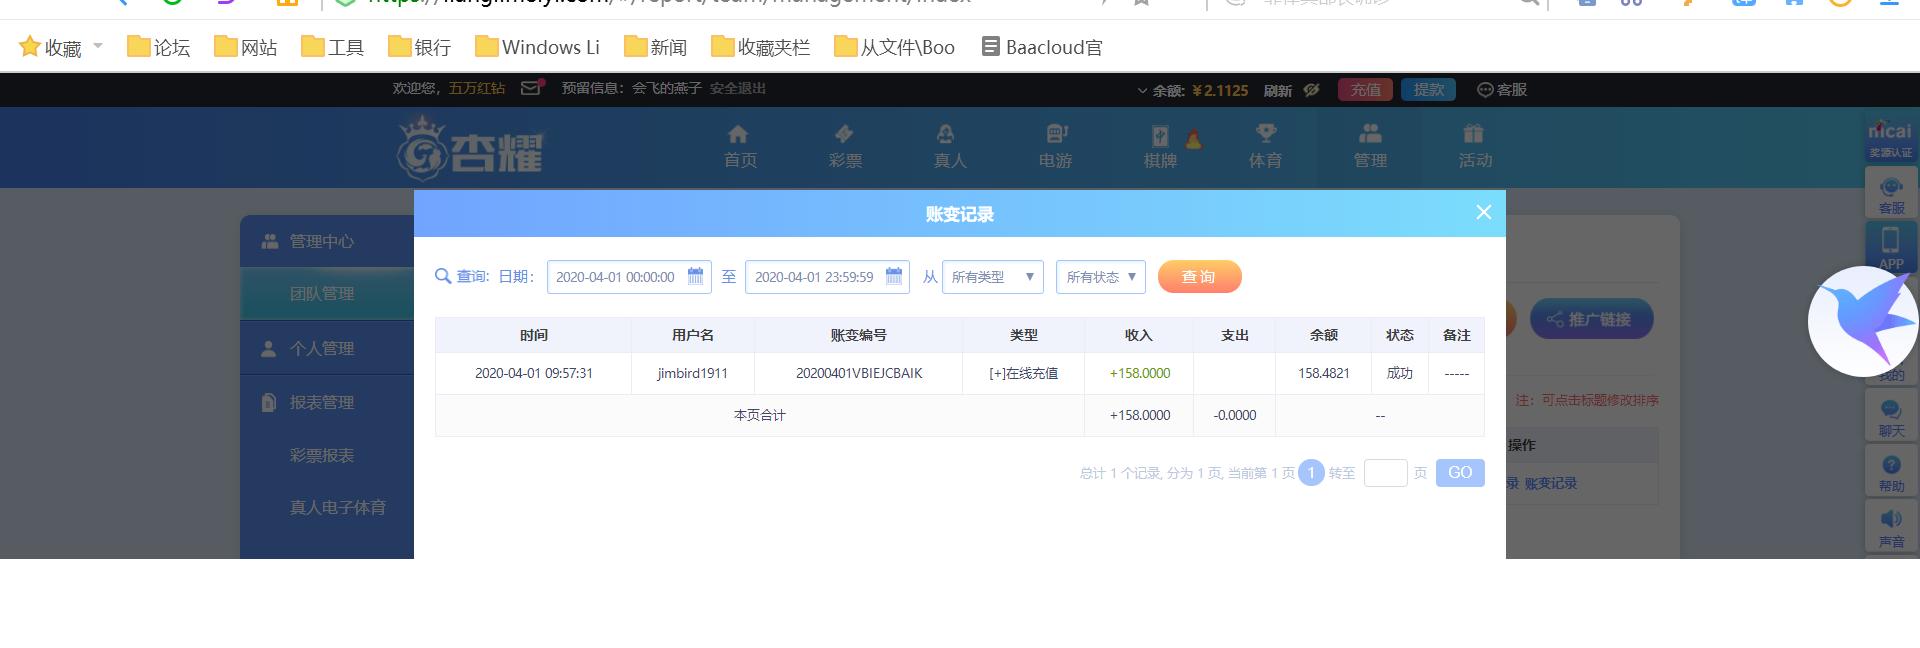1920x648 pixels.
Task: Click the GO page jump button
Action: click(x=1460, y=473)
